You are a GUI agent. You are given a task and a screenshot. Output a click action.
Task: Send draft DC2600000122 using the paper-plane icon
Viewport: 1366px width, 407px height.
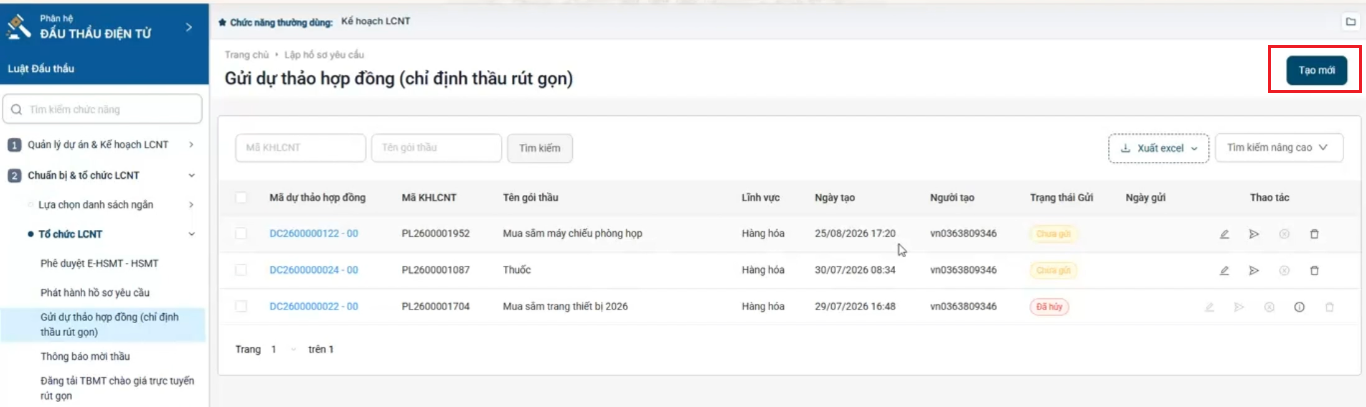tap(1254, 234)
